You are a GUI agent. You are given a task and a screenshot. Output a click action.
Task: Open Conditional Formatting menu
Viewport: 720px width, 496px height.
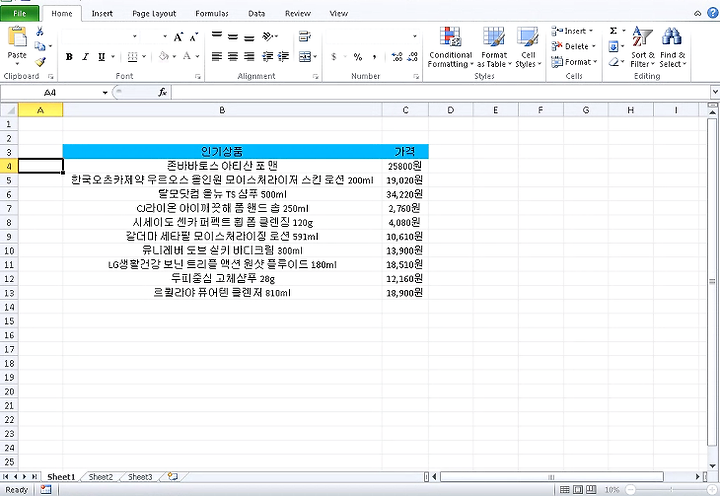450,48
